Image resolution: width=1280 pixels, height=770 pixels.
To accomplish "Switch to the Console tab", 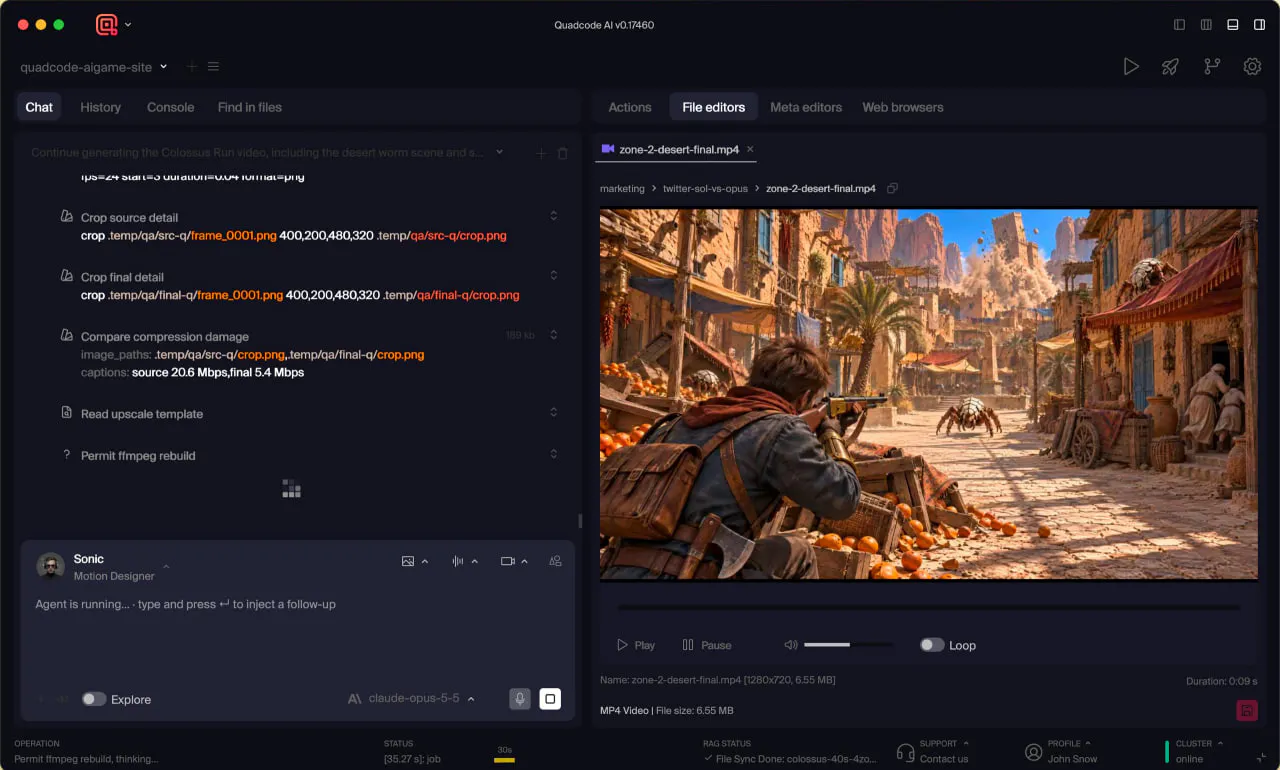I will click(x=170, y=107).
